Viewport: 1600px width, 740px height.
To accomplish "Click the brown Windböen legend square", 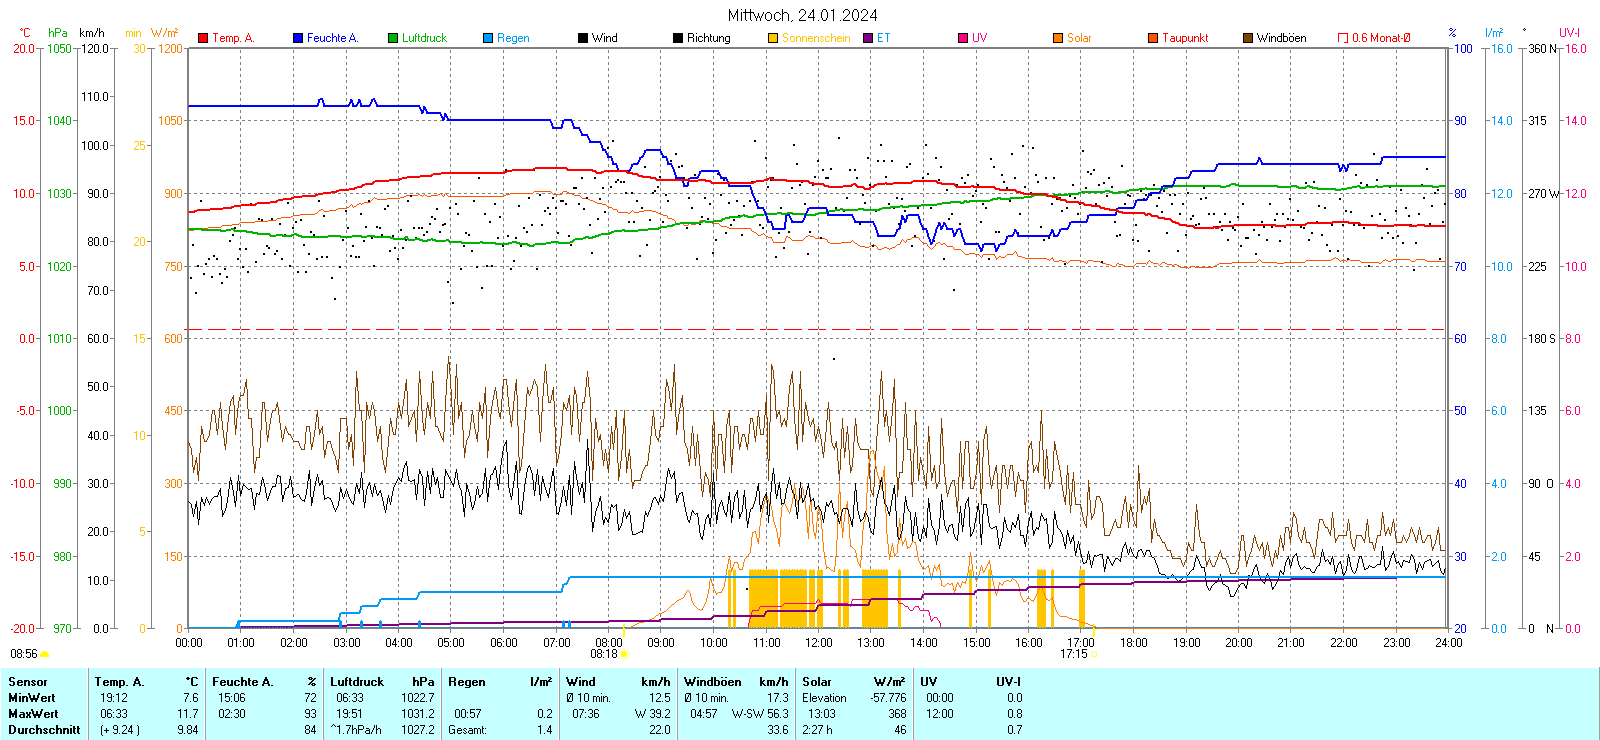I will pos(1248,38).
